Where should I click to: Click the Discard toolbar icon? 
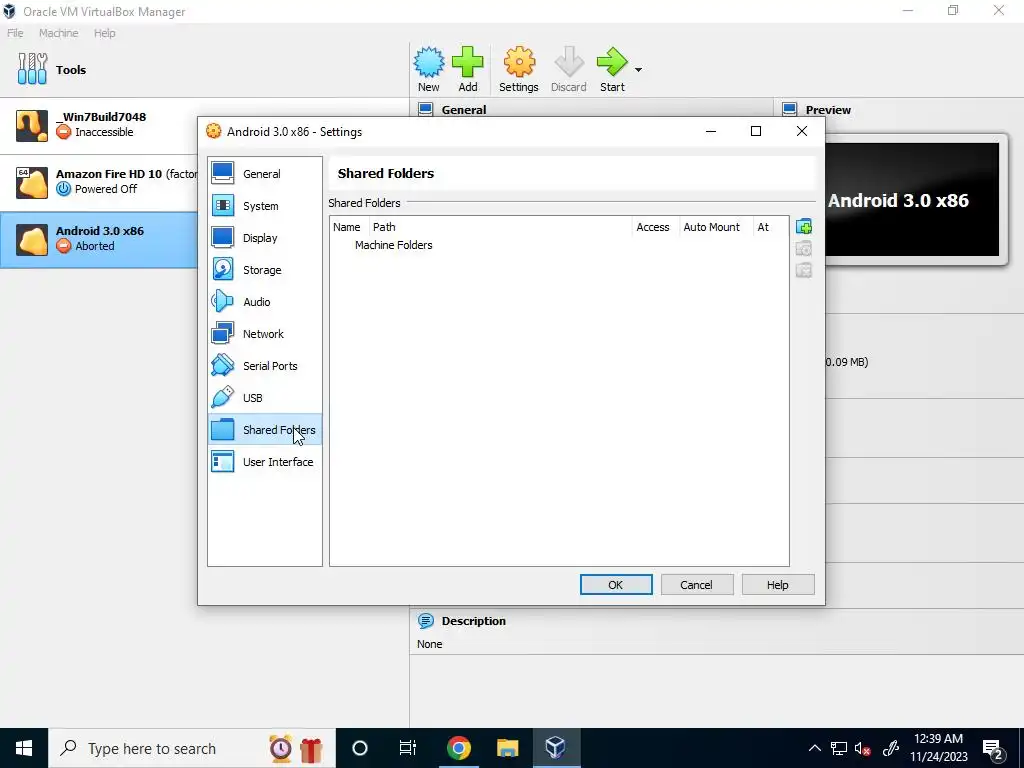click(568, 69)
